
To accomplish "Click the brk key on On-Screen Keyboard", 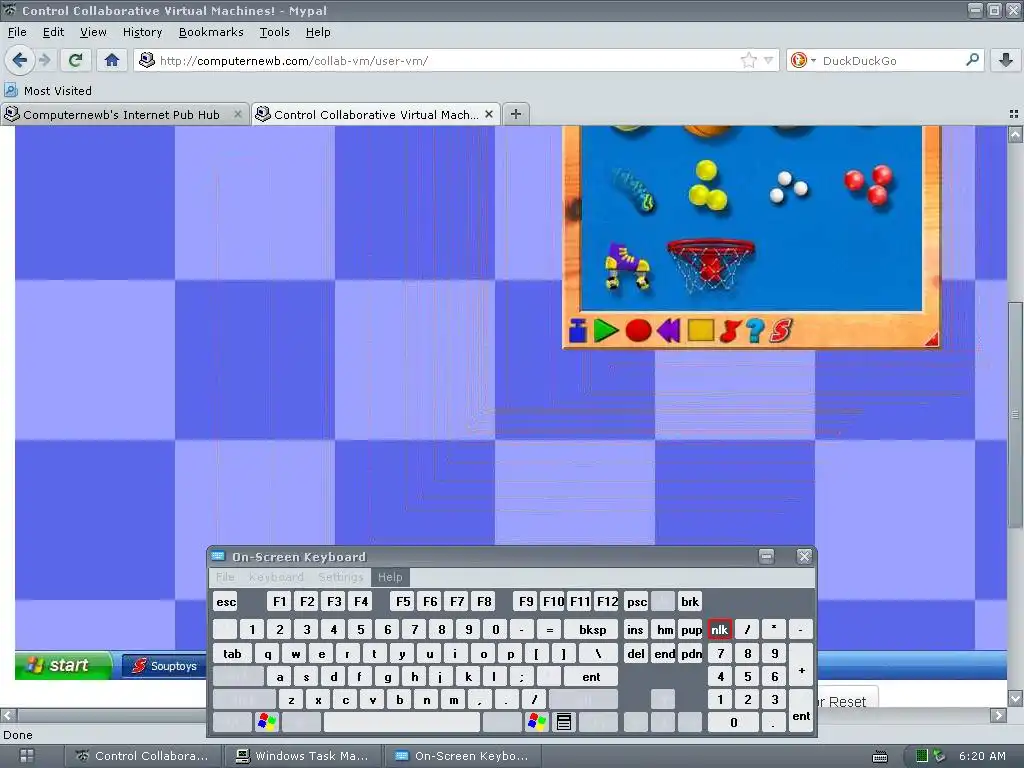I will 690,601.
